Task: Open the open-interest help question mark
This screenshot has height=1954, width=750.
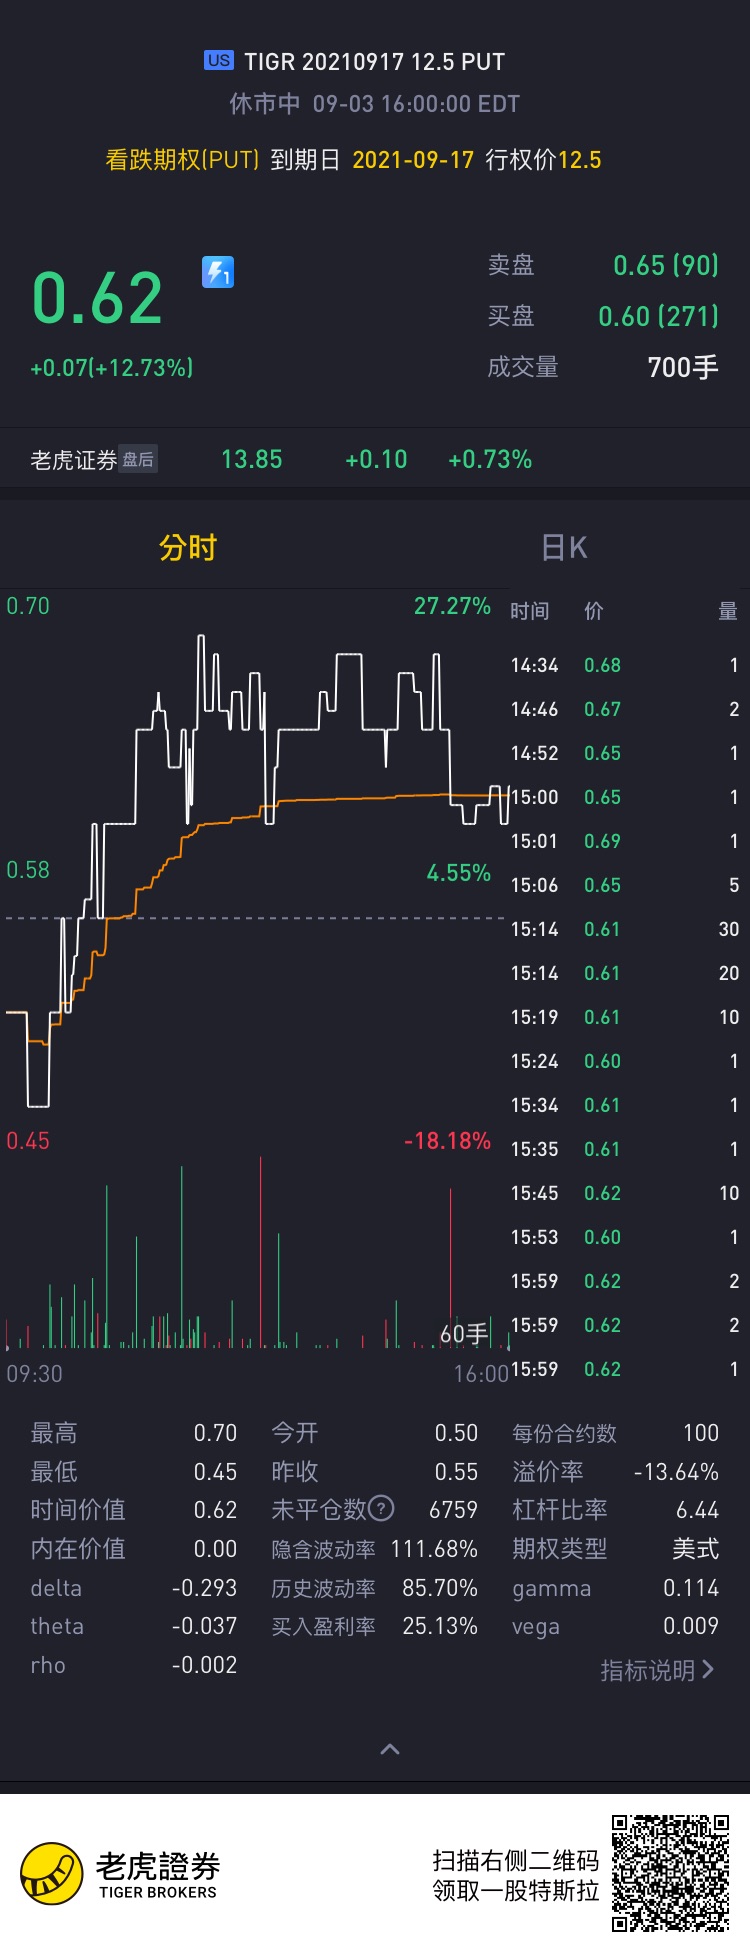Action: pyautogui.click(x=382, y=1508)
